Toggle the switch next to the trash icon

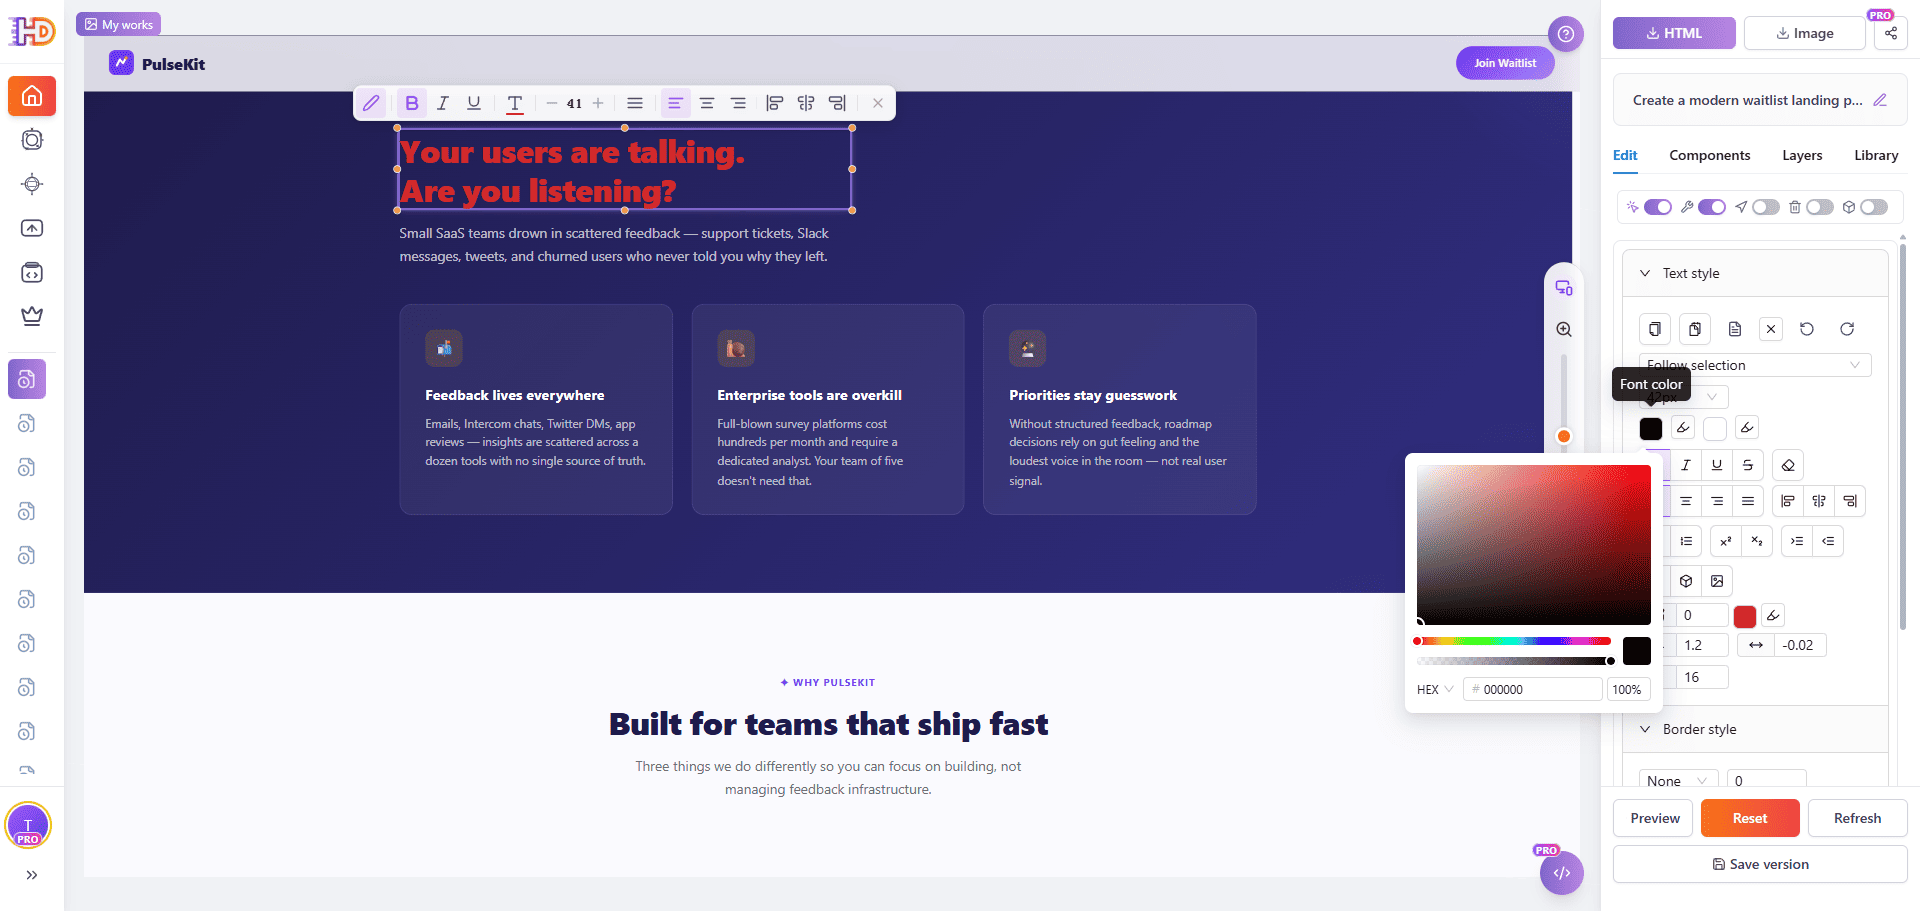(x=1820, y=207)
